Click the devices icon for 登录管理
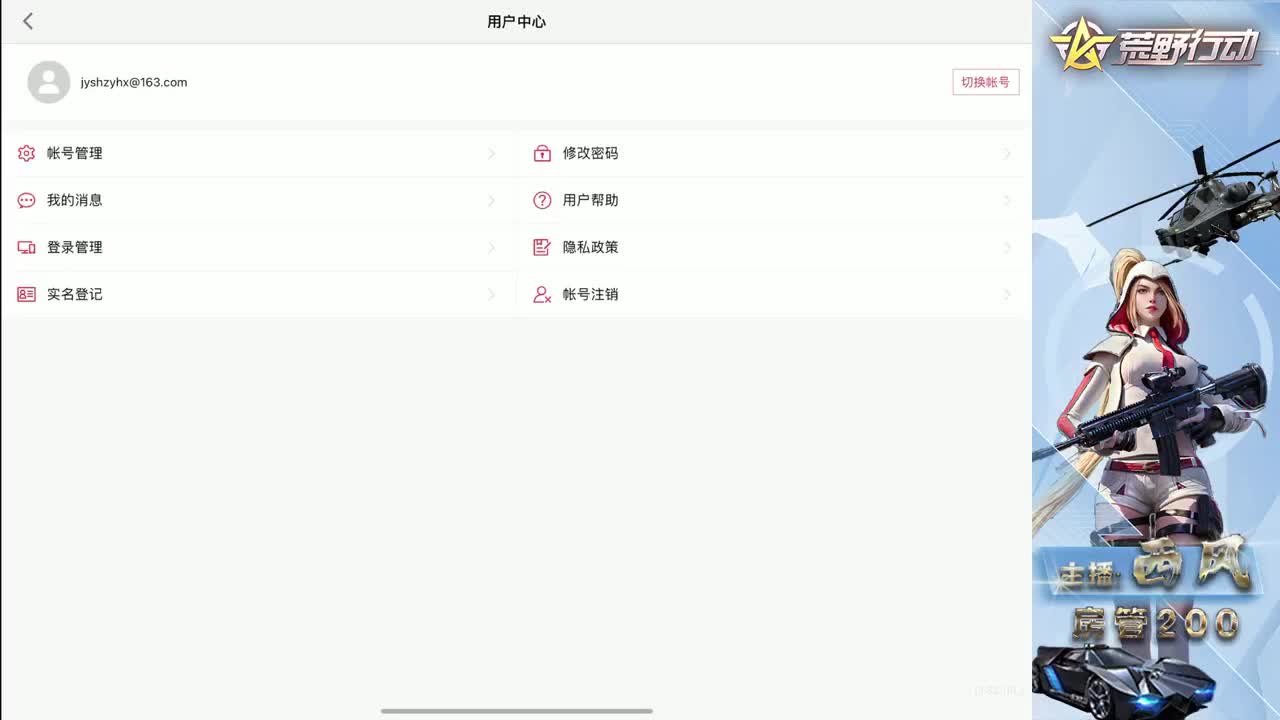 [x=26, y=247]
